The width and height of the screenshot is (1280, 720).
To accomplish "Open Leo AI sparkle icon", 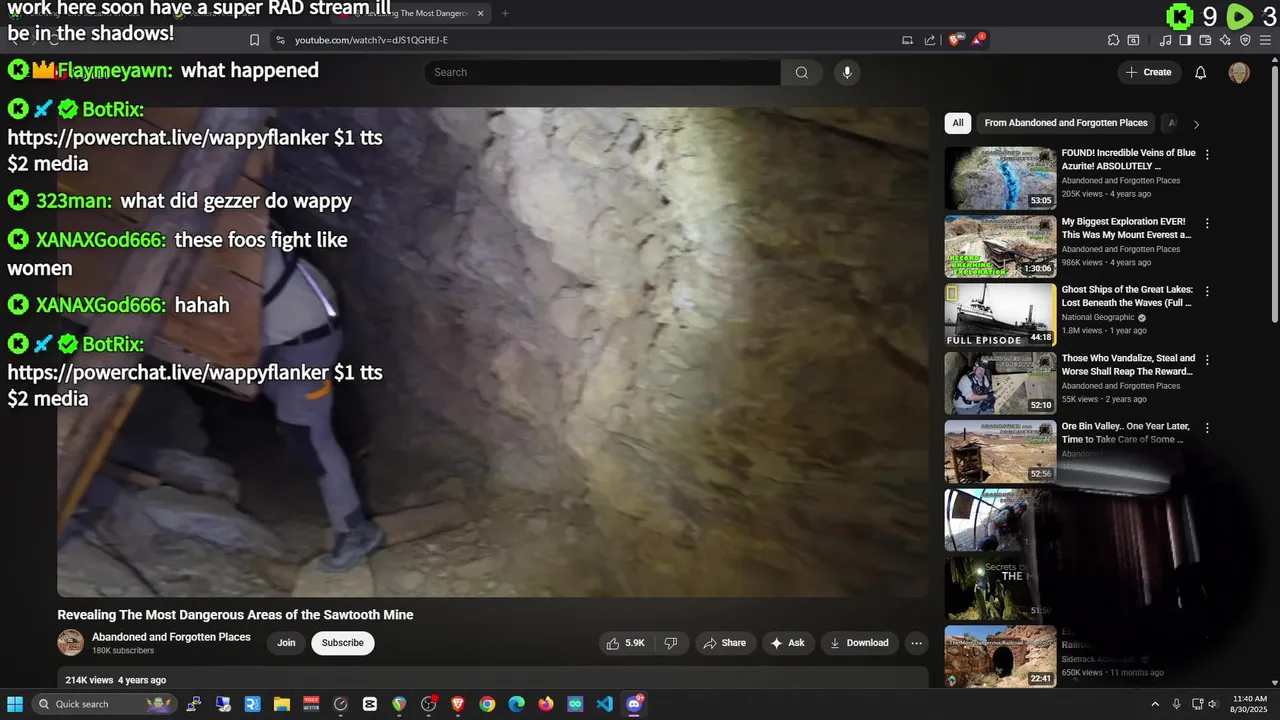I will (1225, 40).
